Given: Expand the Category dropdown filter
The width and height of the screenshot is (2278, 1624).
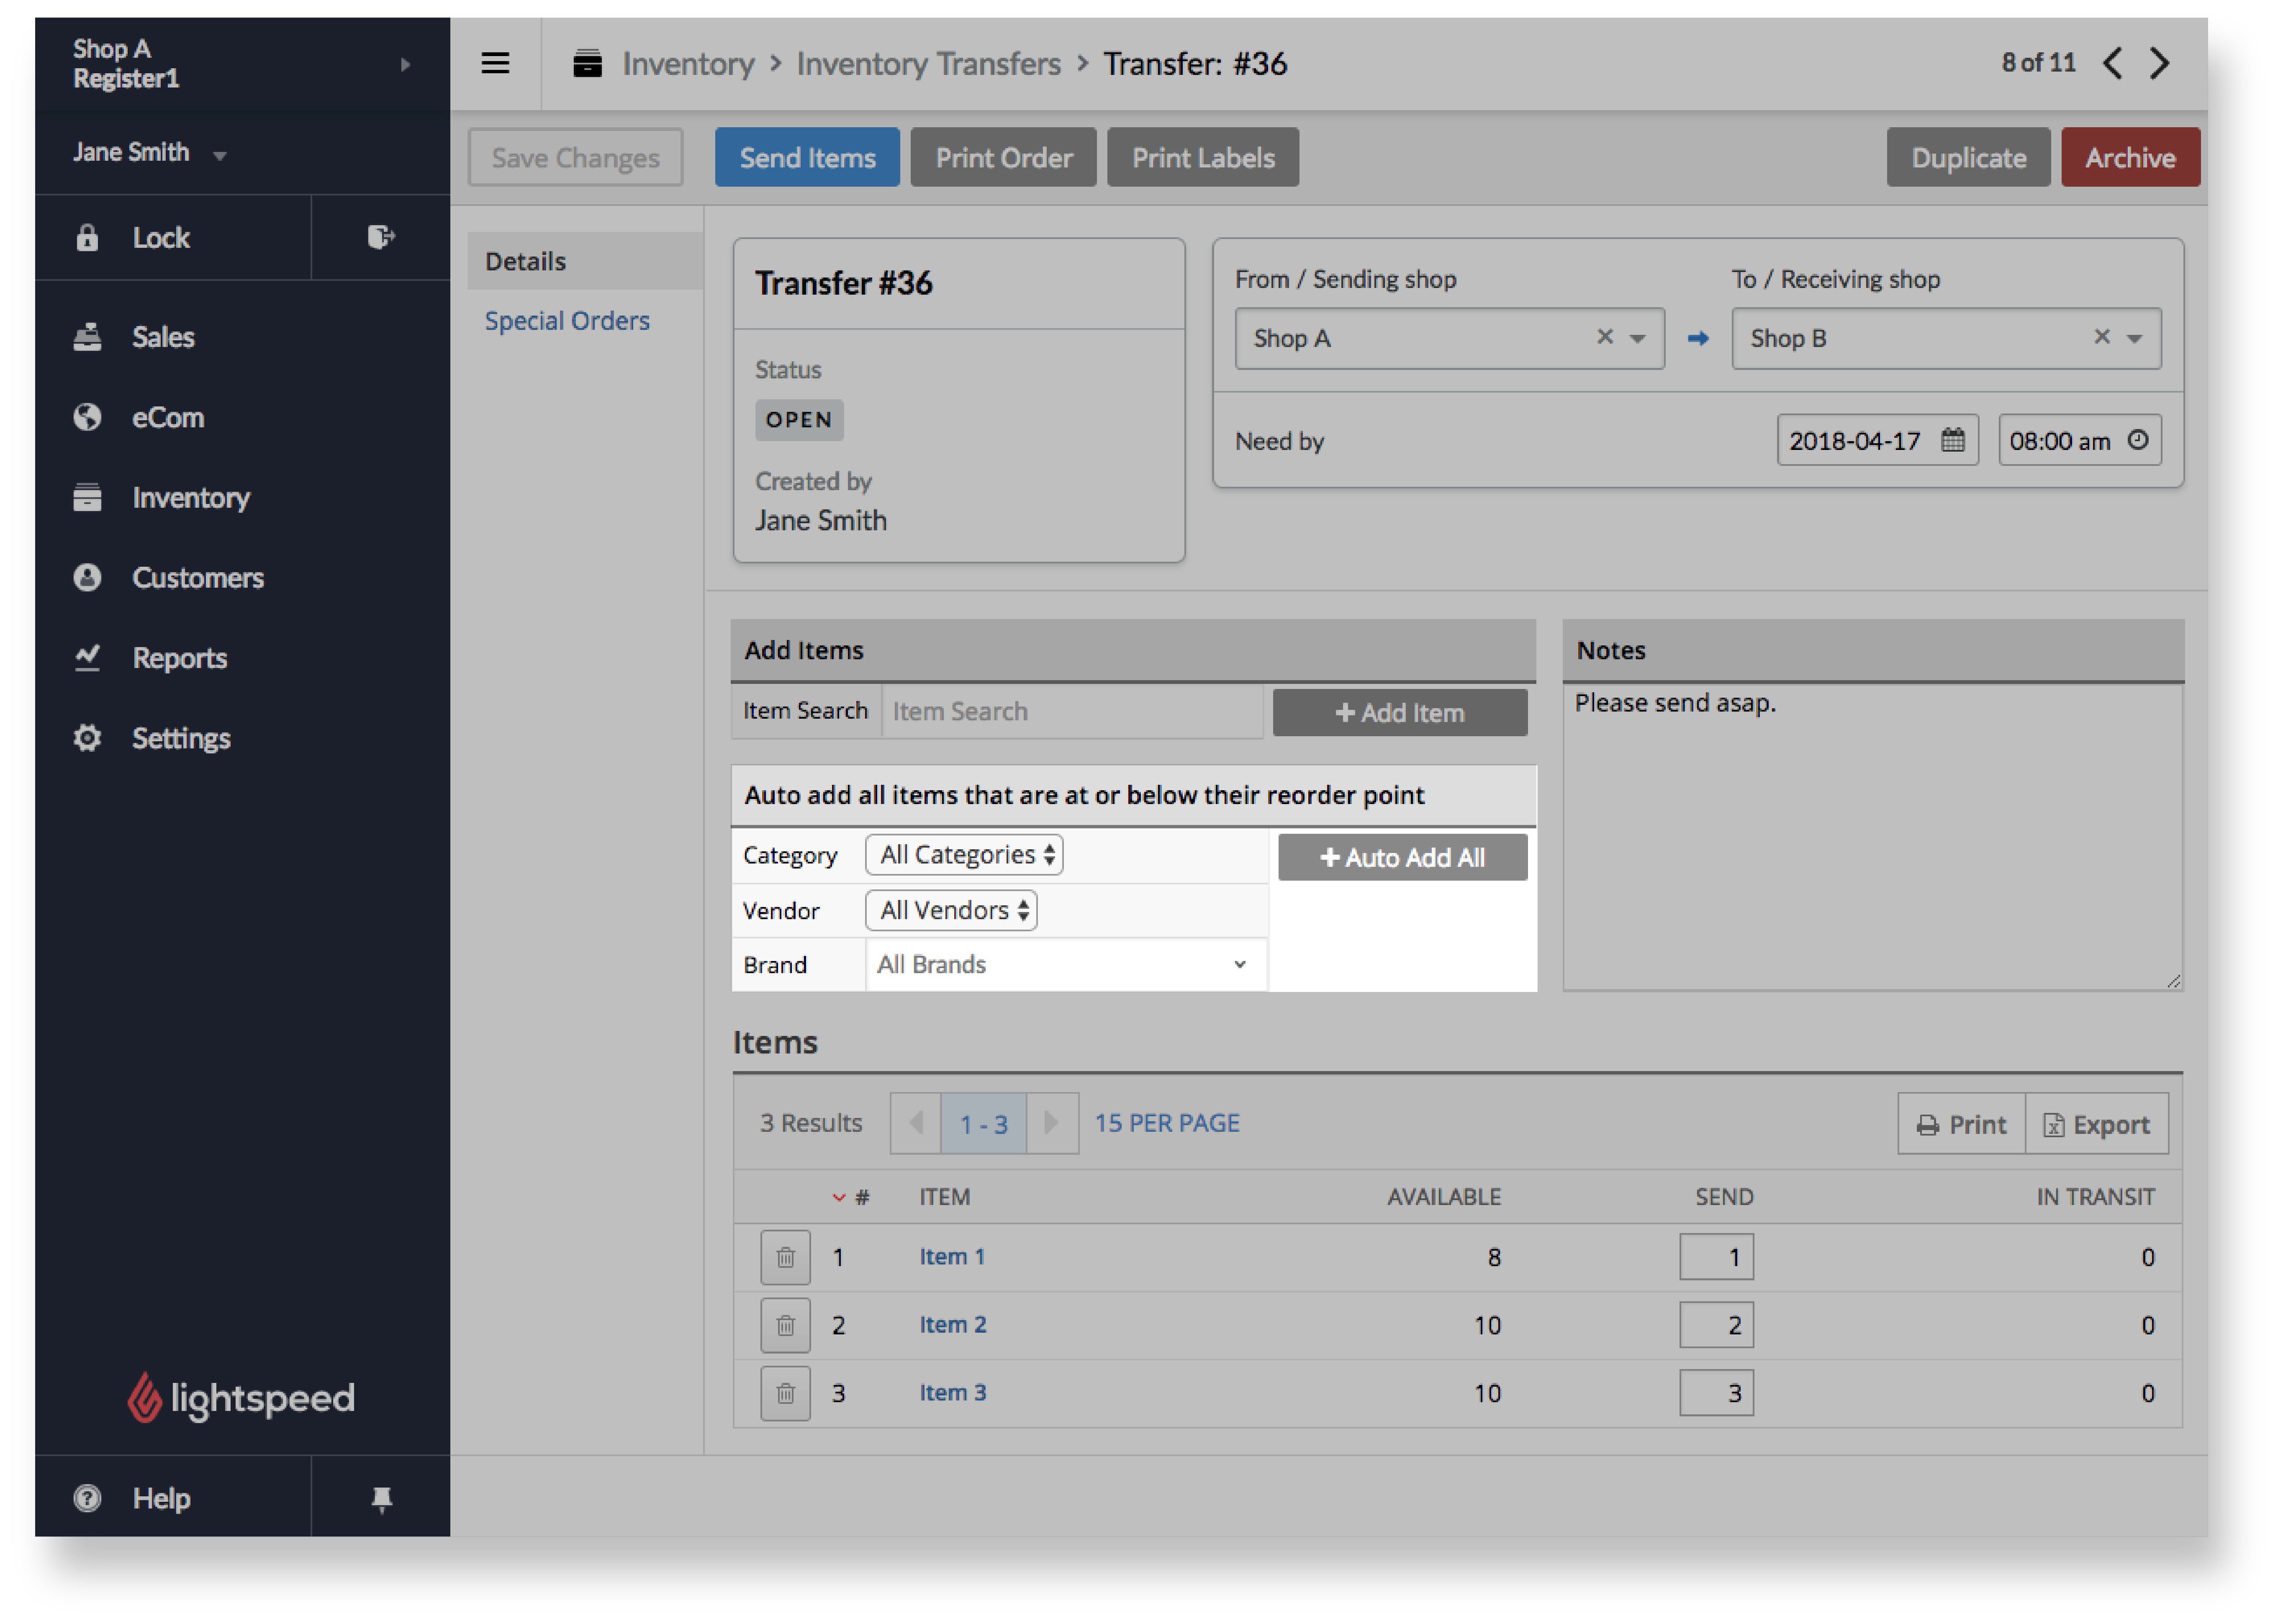Looking at the screenshot, I should point(965,856).
